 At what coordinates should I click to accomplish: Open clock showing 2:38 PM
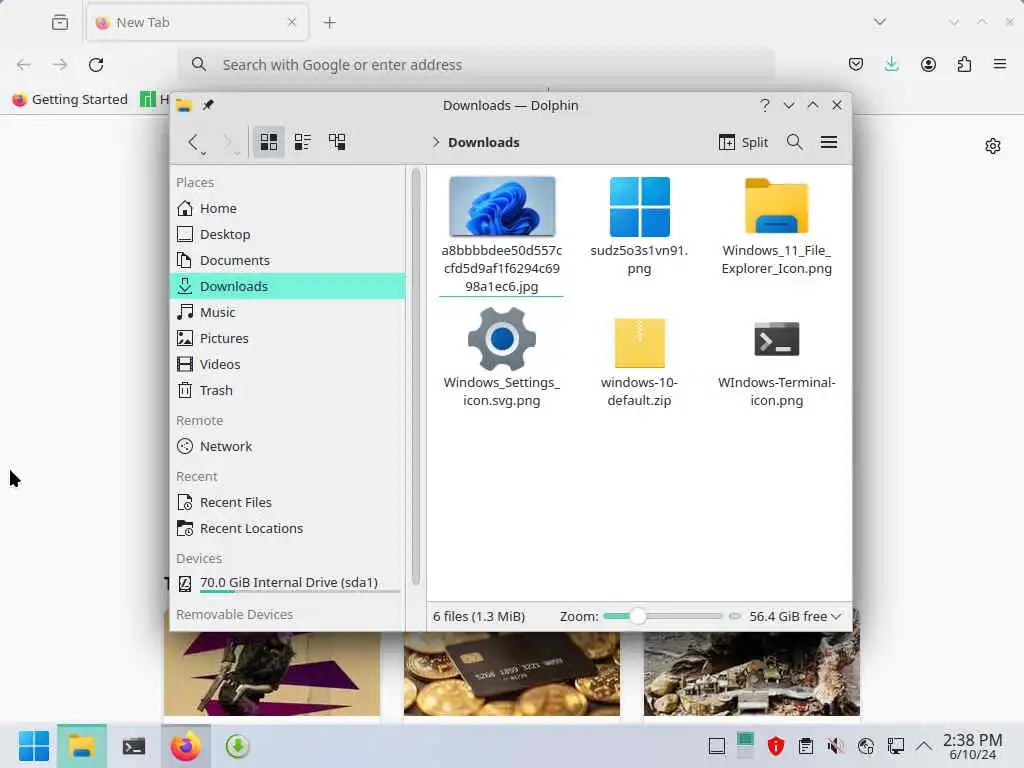tap(972, 746)
